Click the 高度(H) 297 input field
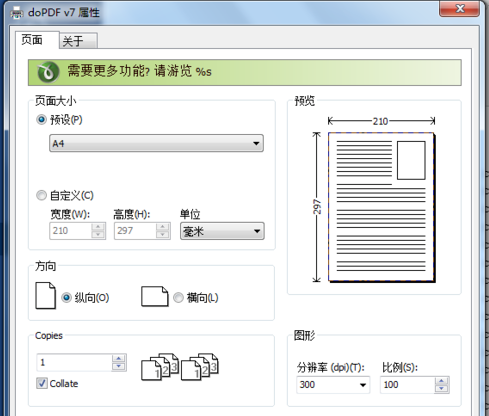 point(136,231)
